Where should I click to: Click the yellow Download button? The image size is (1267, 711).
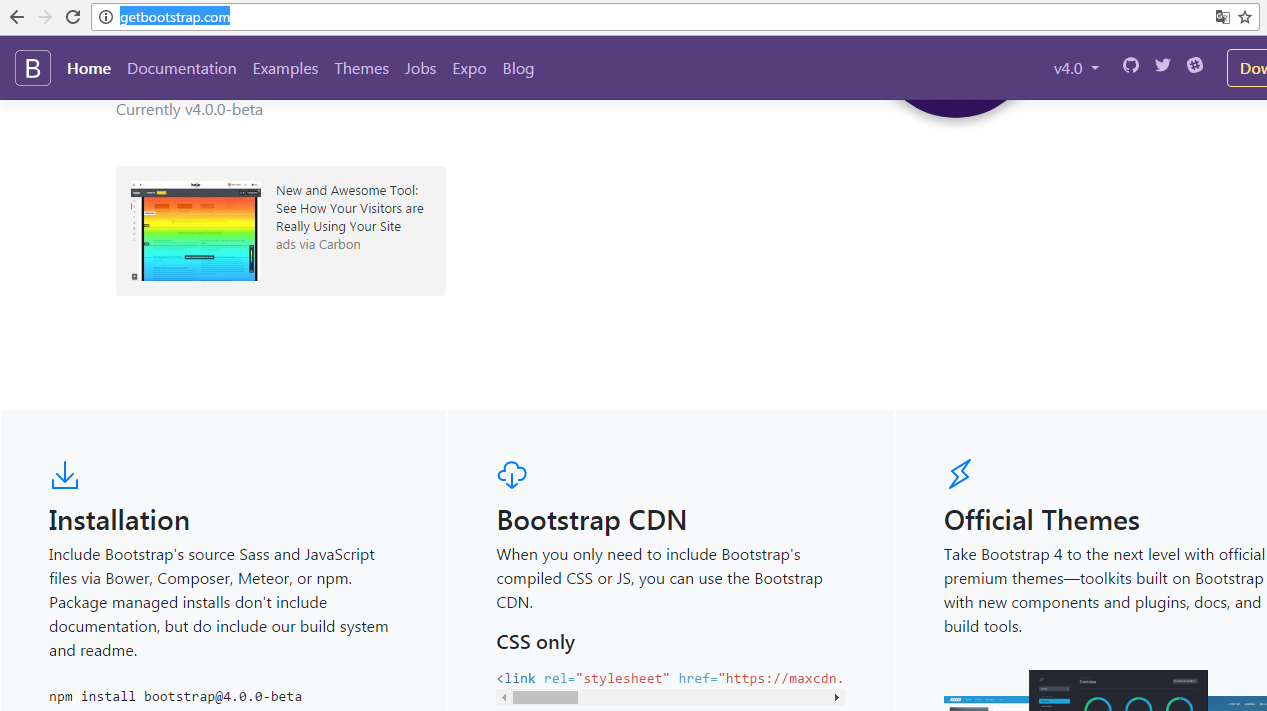[1247, 68]
